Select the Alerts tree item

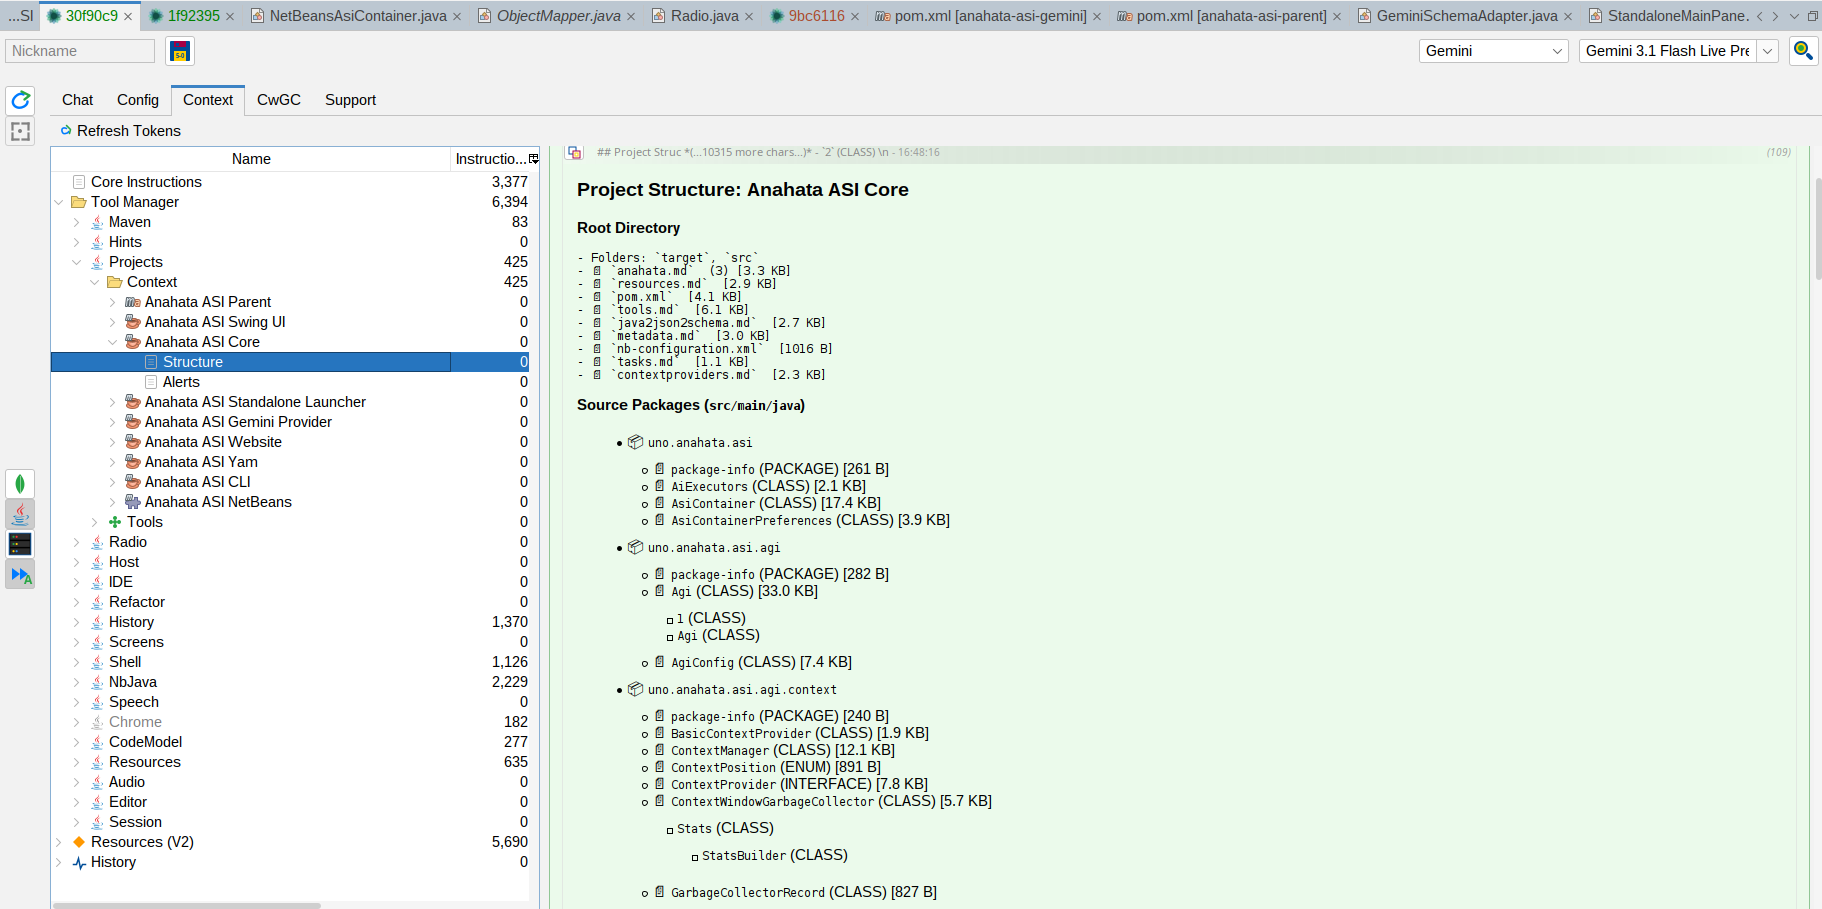point(181,382)
